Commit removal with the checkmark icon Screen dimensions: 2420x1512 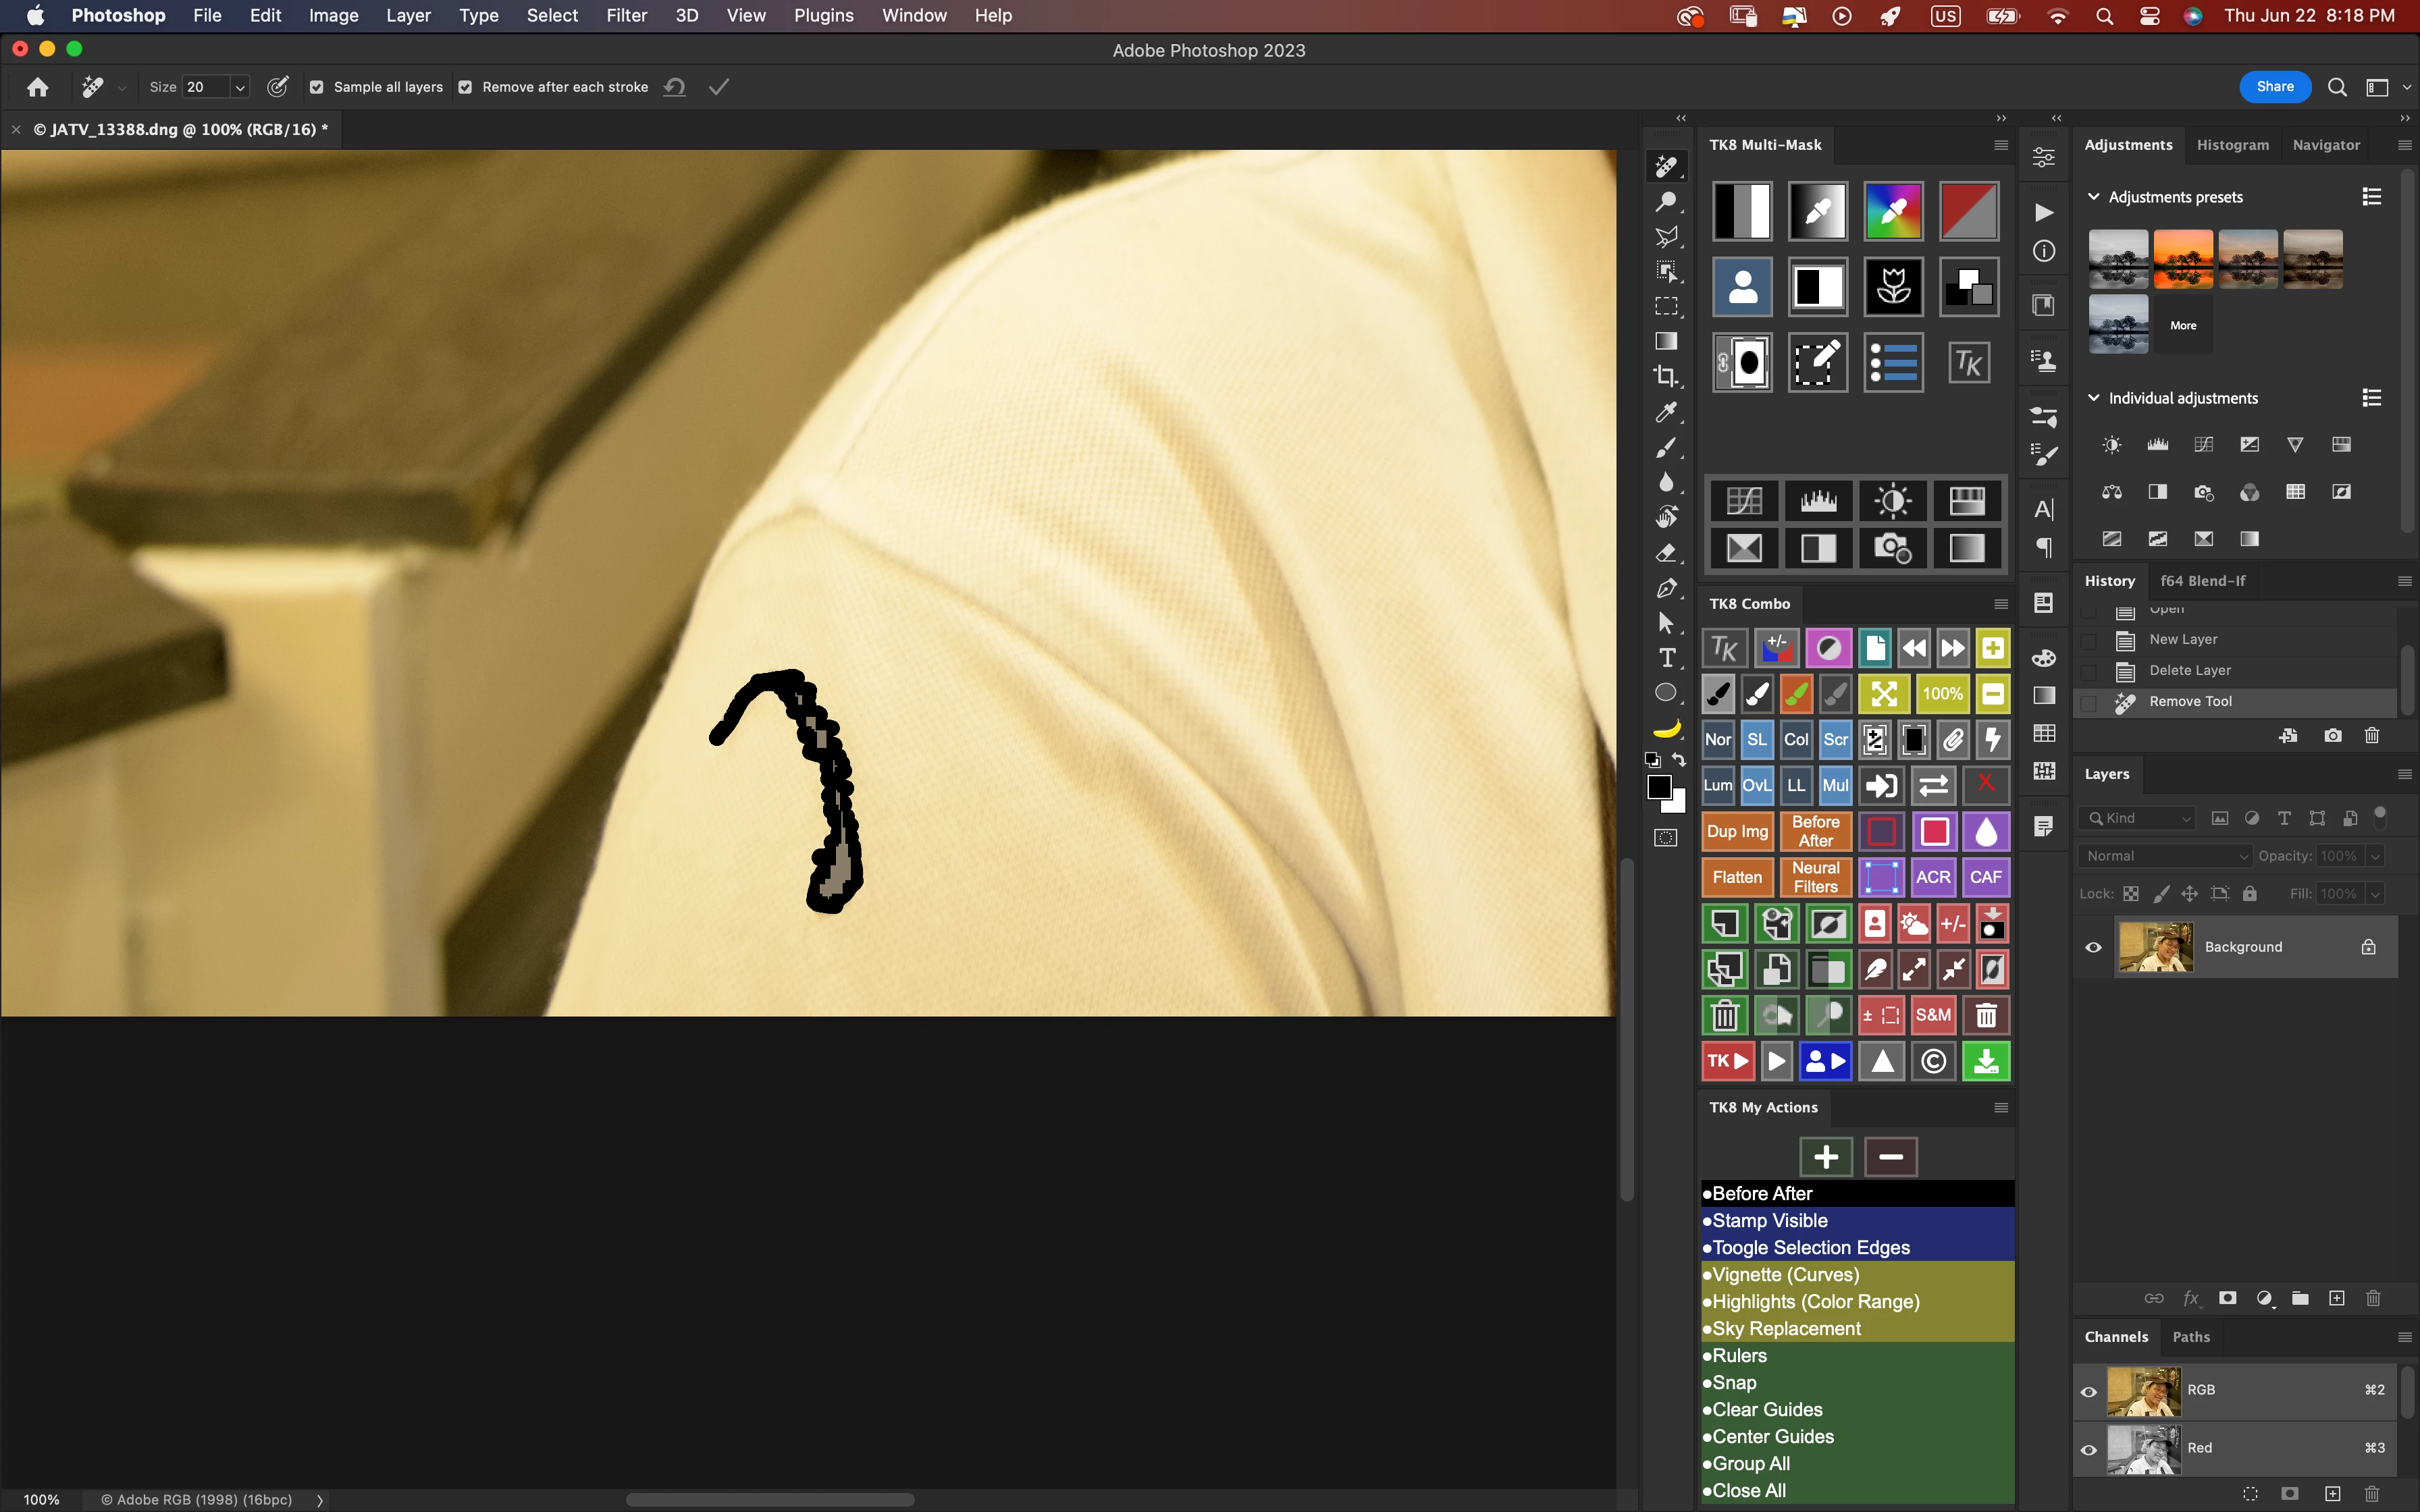click(x=718, y=87)
